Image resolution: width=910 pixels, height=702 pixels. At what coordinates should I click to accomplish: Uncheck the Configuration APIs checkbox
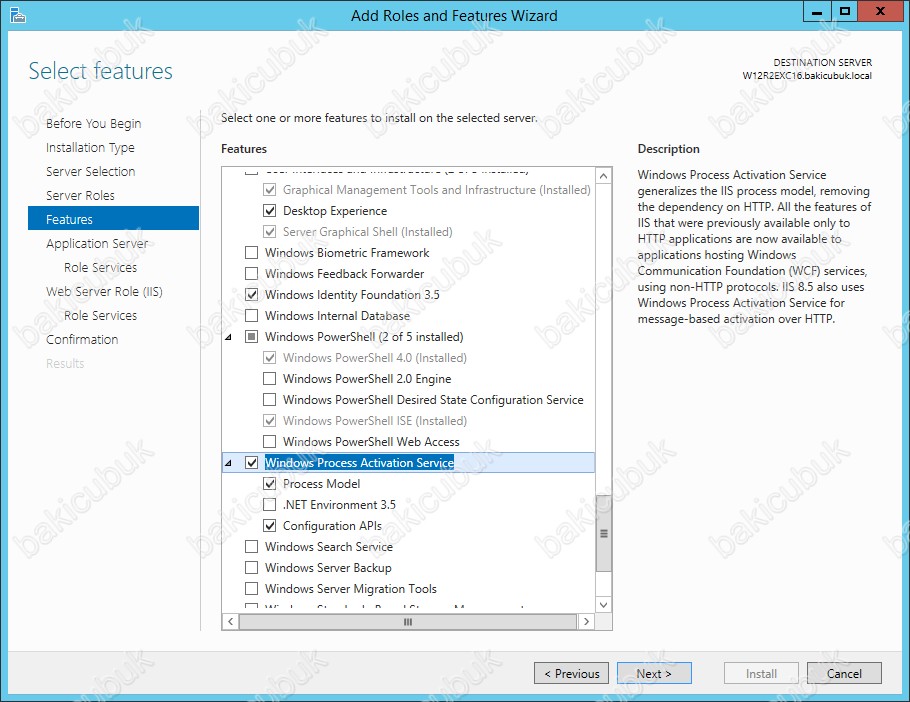(269, 526)
